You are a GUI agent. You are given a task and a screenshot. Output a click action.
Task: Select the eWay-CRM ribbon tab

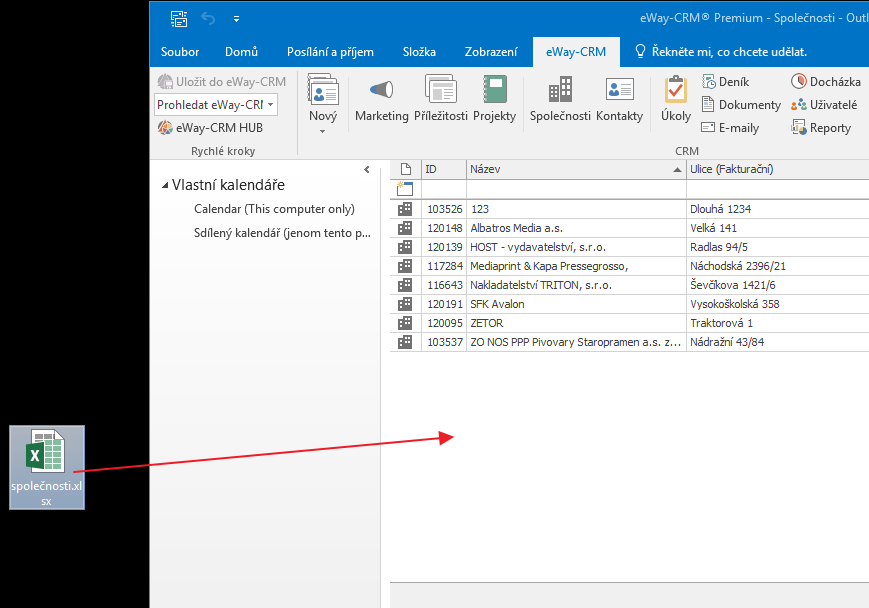(576, 52)
